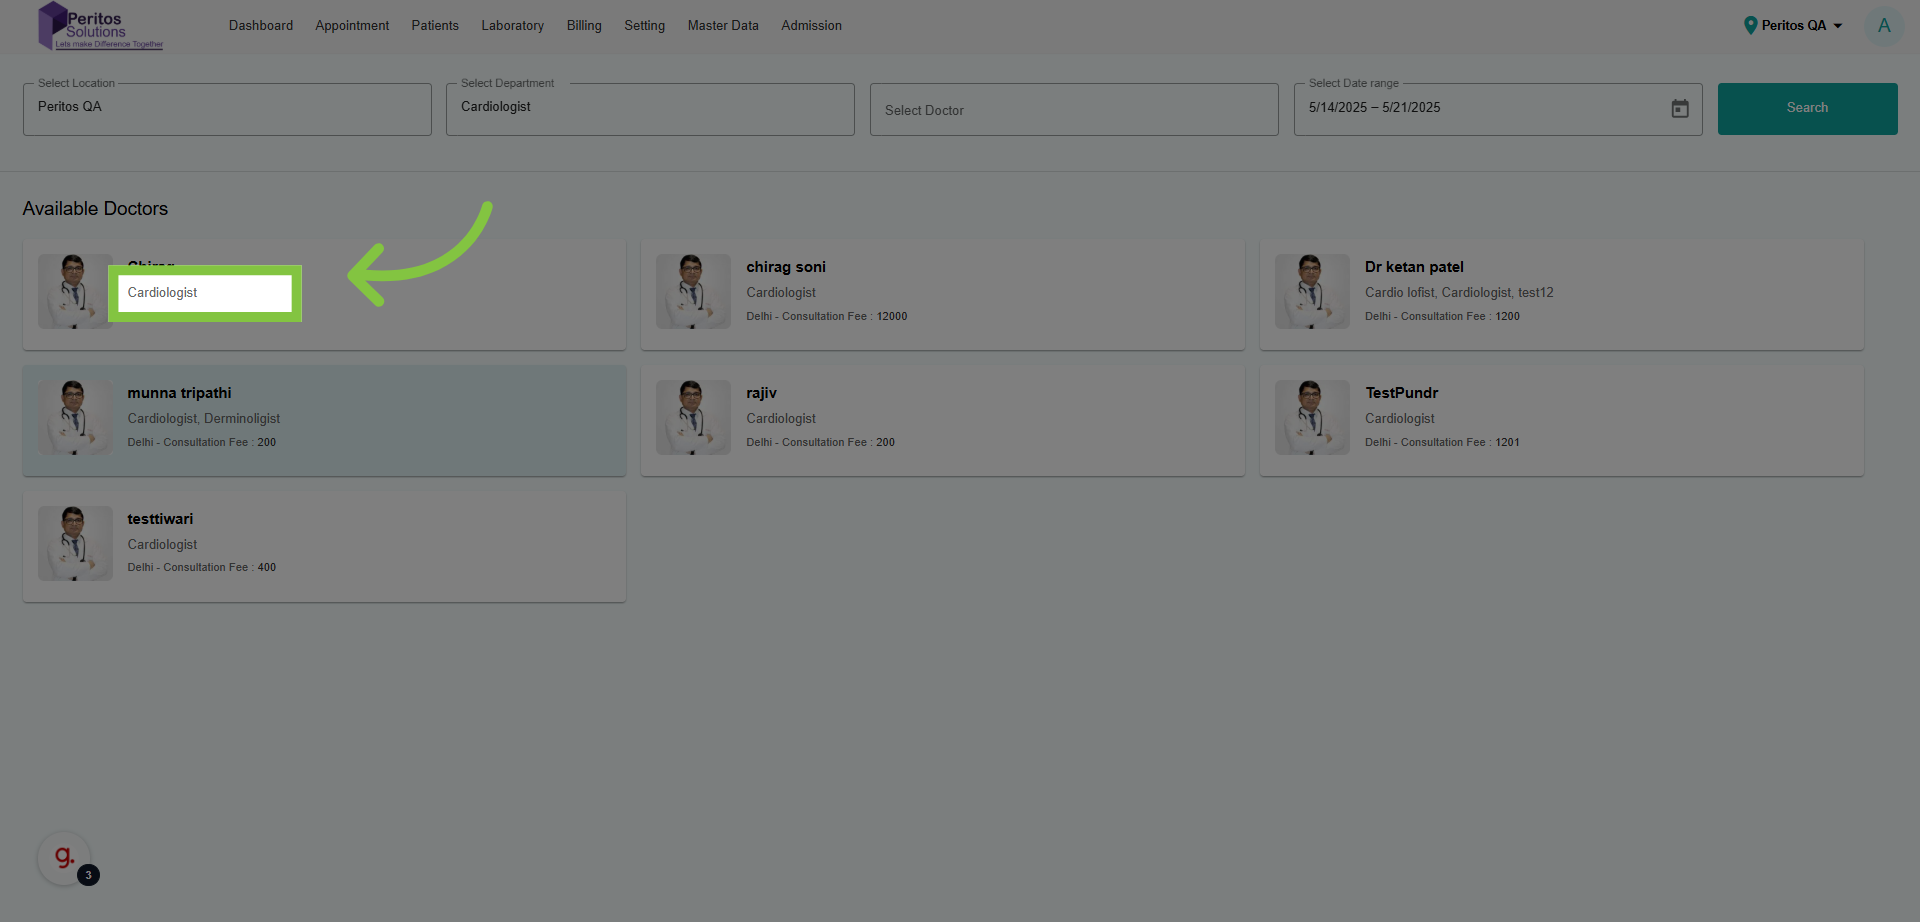Open the Master Data menu

(723, 26)
